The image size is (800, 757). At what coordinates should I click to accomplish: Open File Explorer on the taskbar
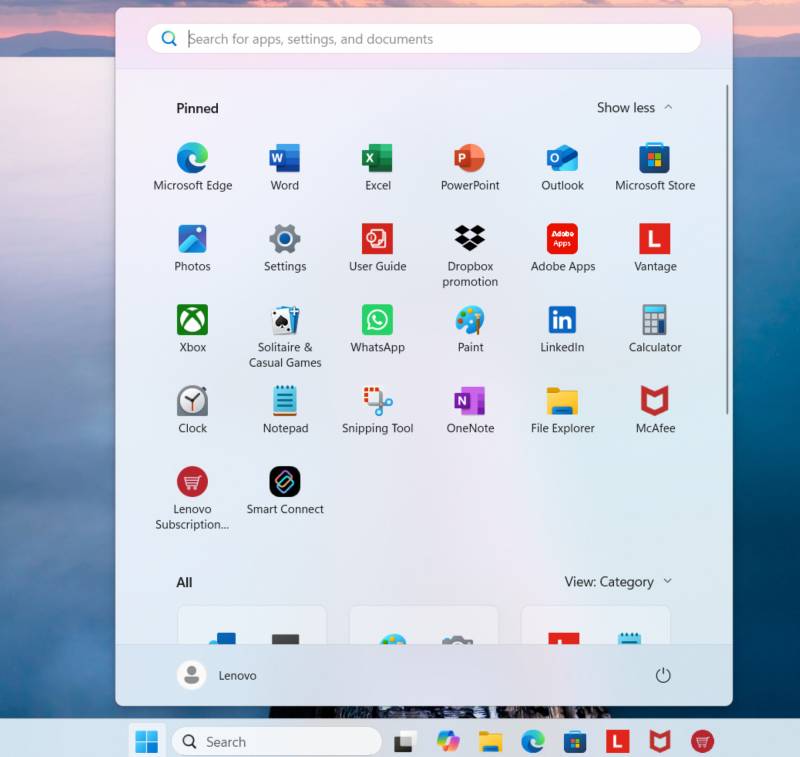click(490, 741)
